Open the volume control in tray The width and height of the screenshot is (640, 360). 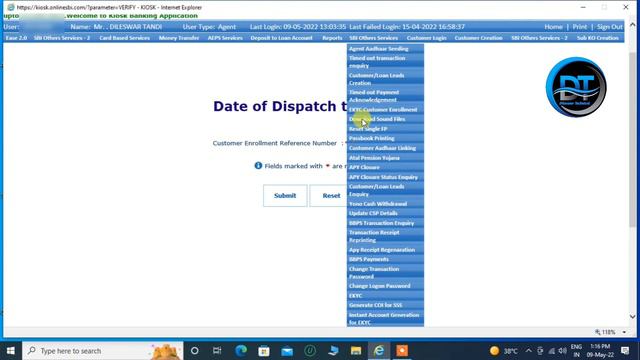click(x=563, y=351)
